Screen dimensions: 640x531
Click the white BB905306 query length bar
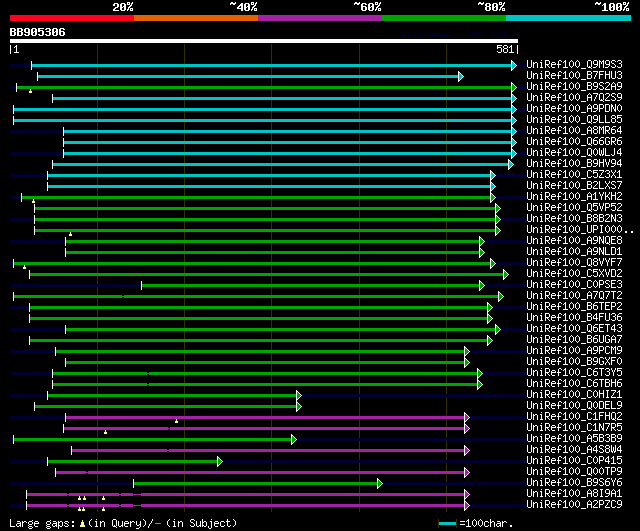(x=264, y=41)
